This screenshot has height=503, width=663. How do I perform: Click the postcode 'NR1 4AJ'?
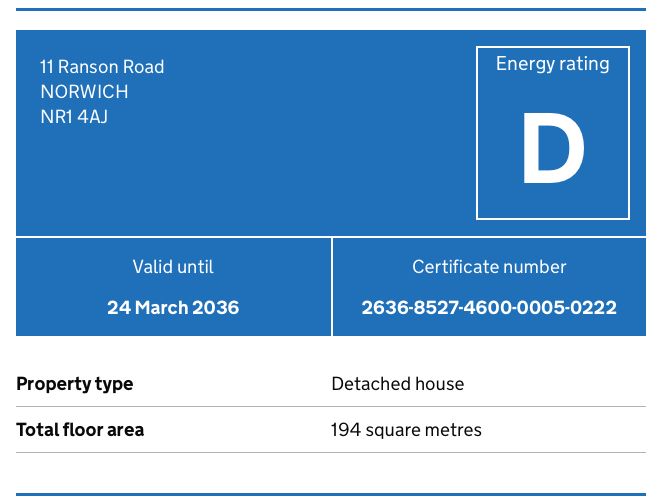click(74, 117)
